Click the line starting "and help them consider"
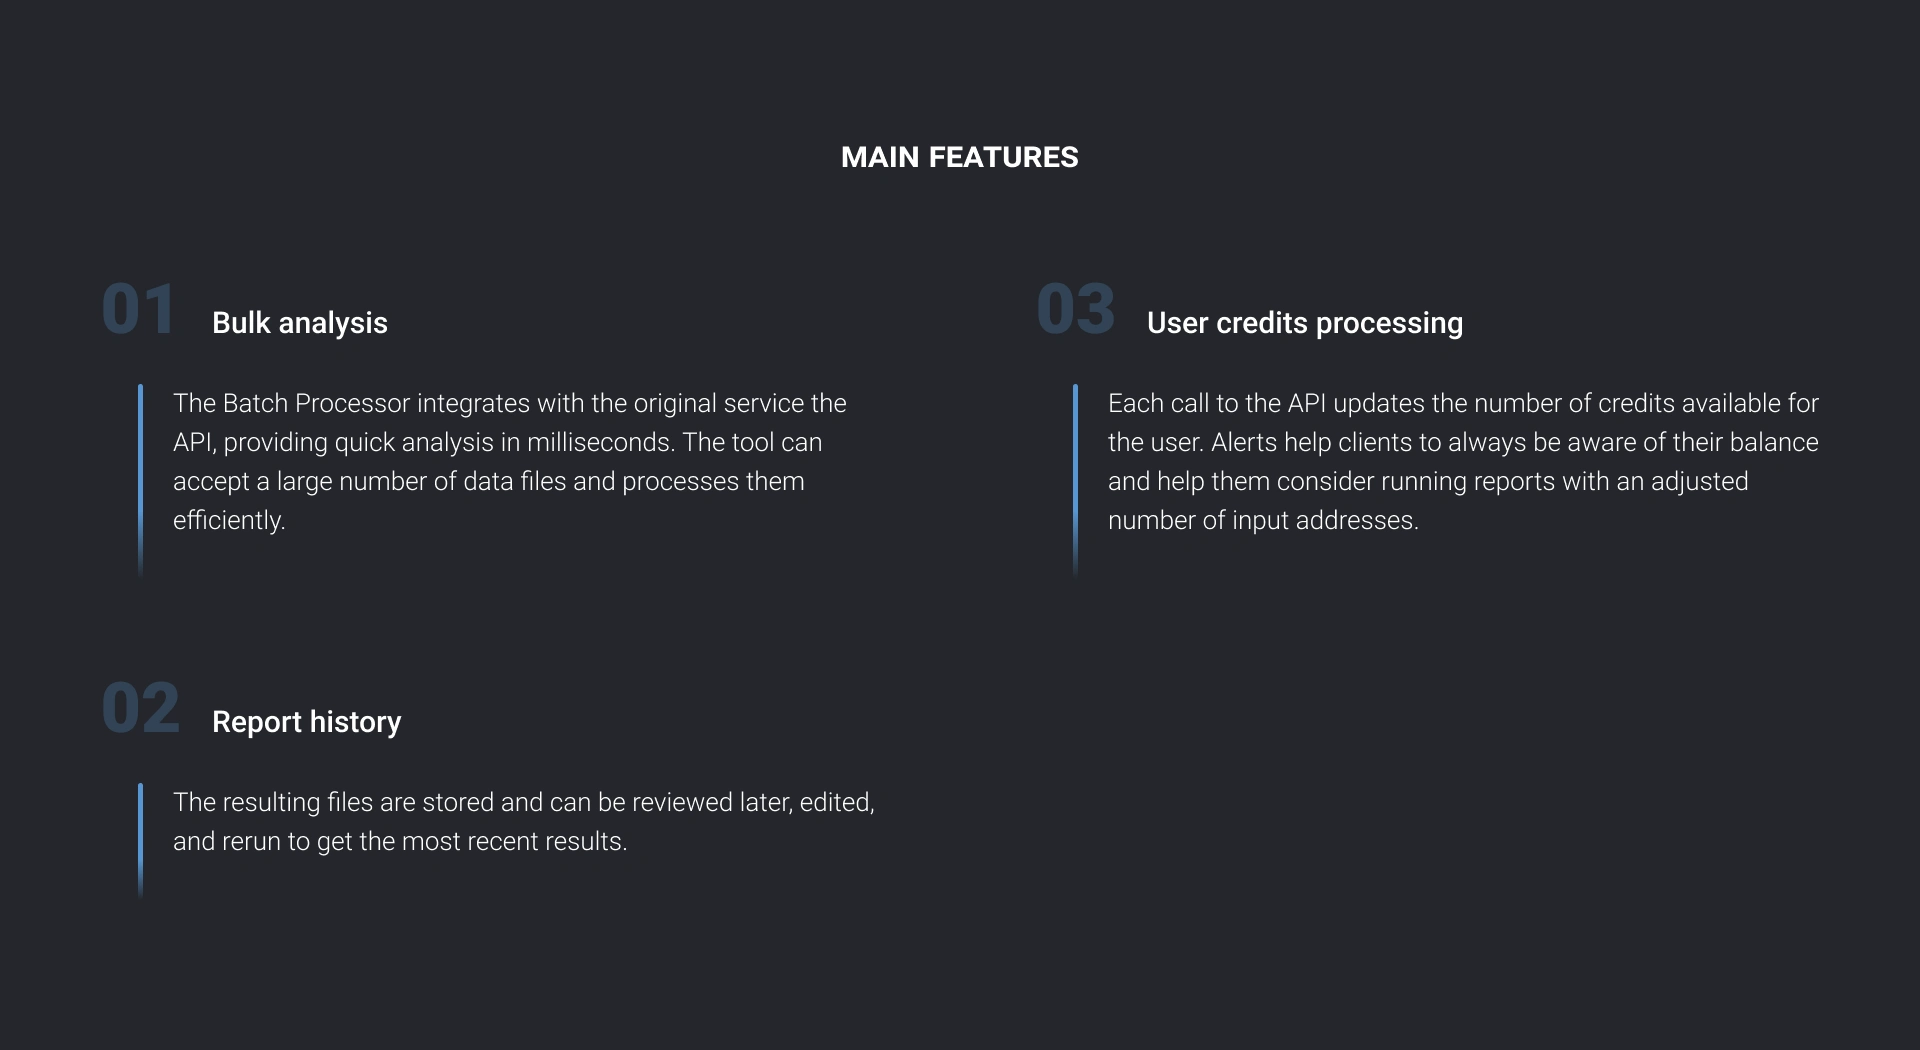 point(1428,481)
